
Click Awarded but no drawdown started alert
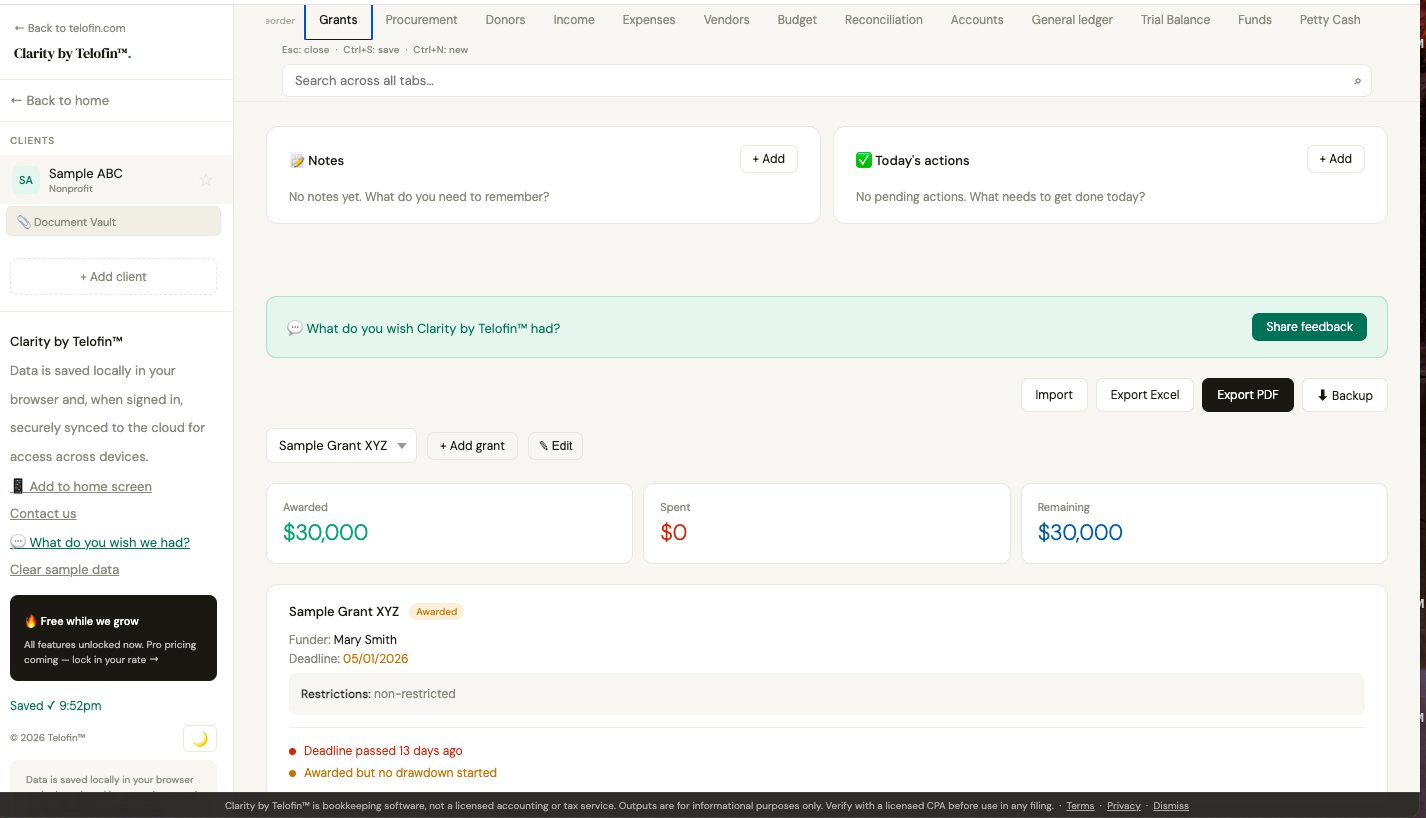[x=400, y=773]
